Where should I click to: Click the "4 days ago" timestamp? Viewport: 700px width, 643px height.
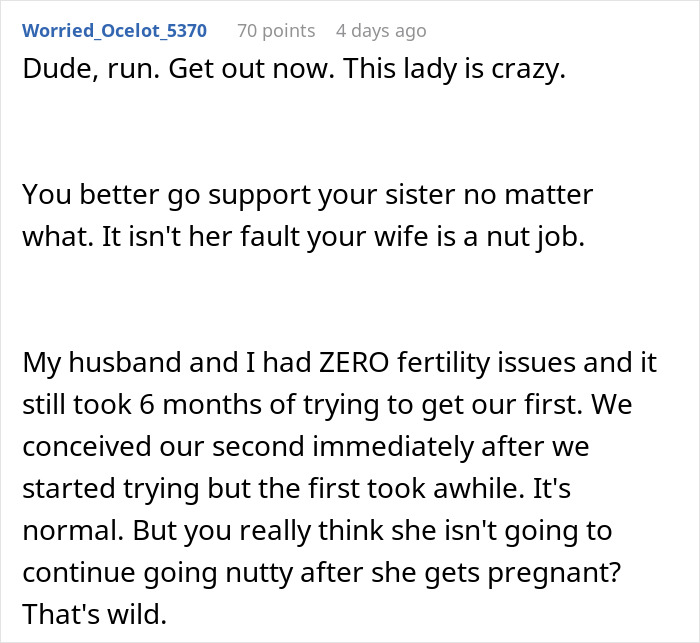click(x=381, y=31)
